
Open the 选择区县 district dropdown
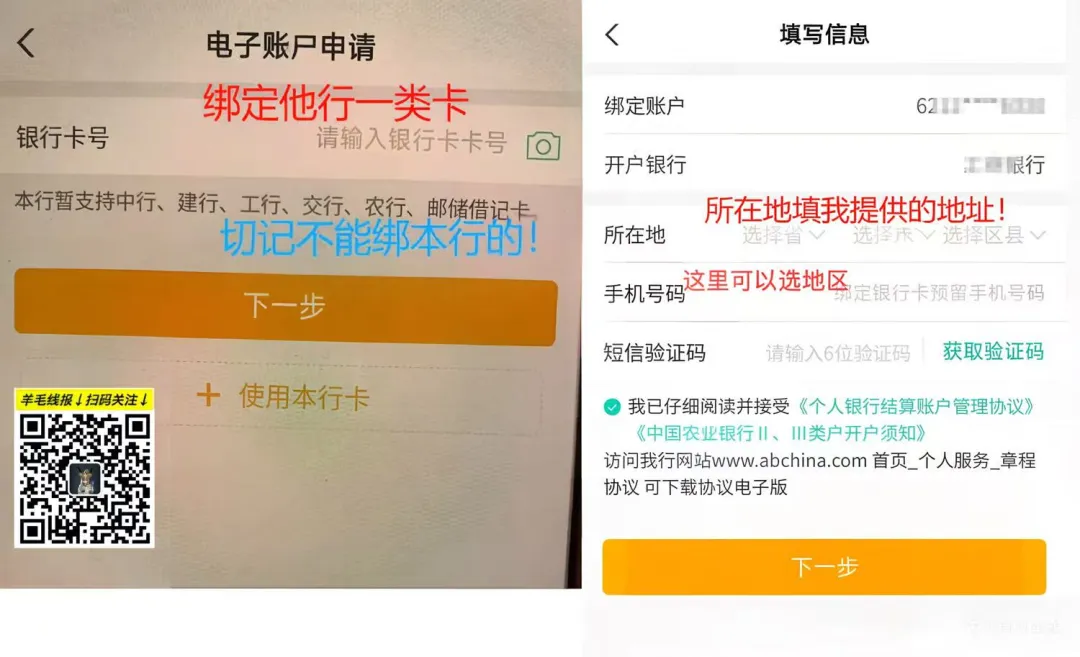pos(994,235)
